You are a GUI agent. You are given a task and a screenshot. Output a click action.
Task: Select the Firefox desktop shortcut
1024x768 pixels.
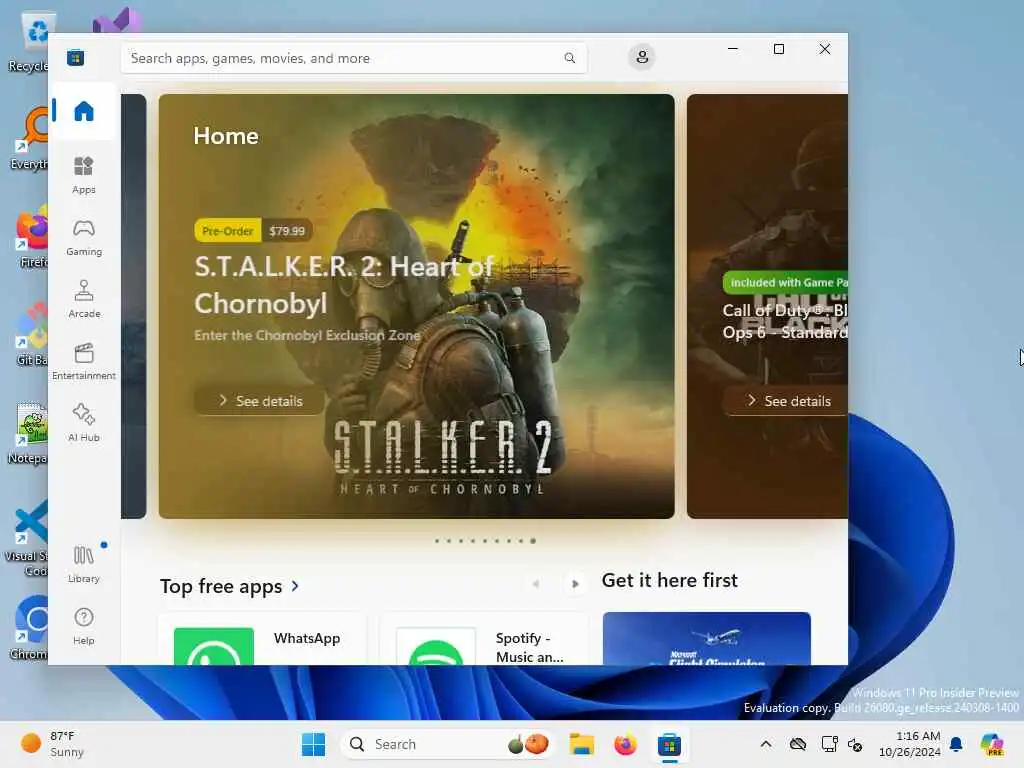click(33, 236)
